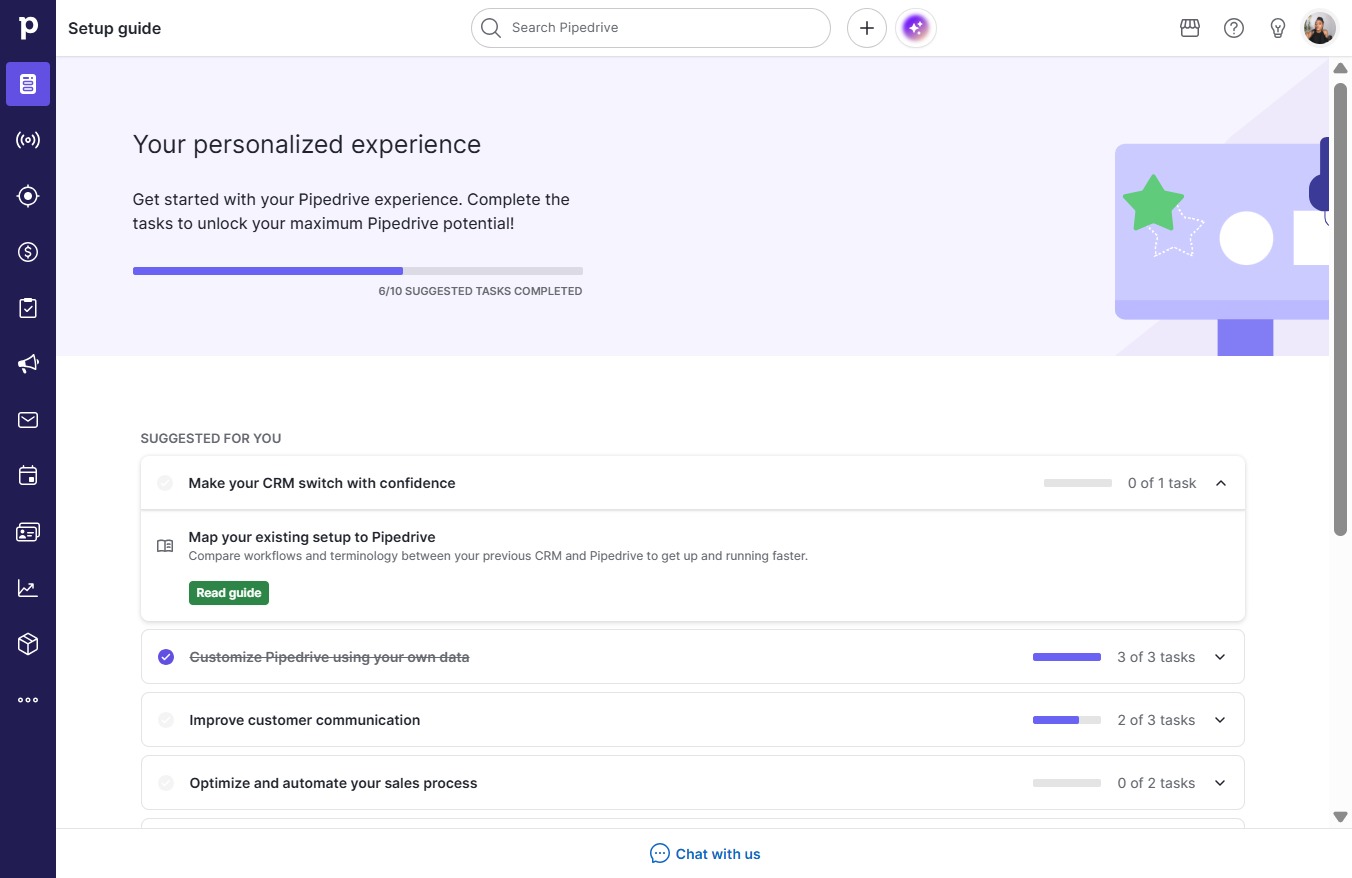This screenshot has width=1352, height=878.
Task: Click the Setup guide page title
Action: click(114, 28)
